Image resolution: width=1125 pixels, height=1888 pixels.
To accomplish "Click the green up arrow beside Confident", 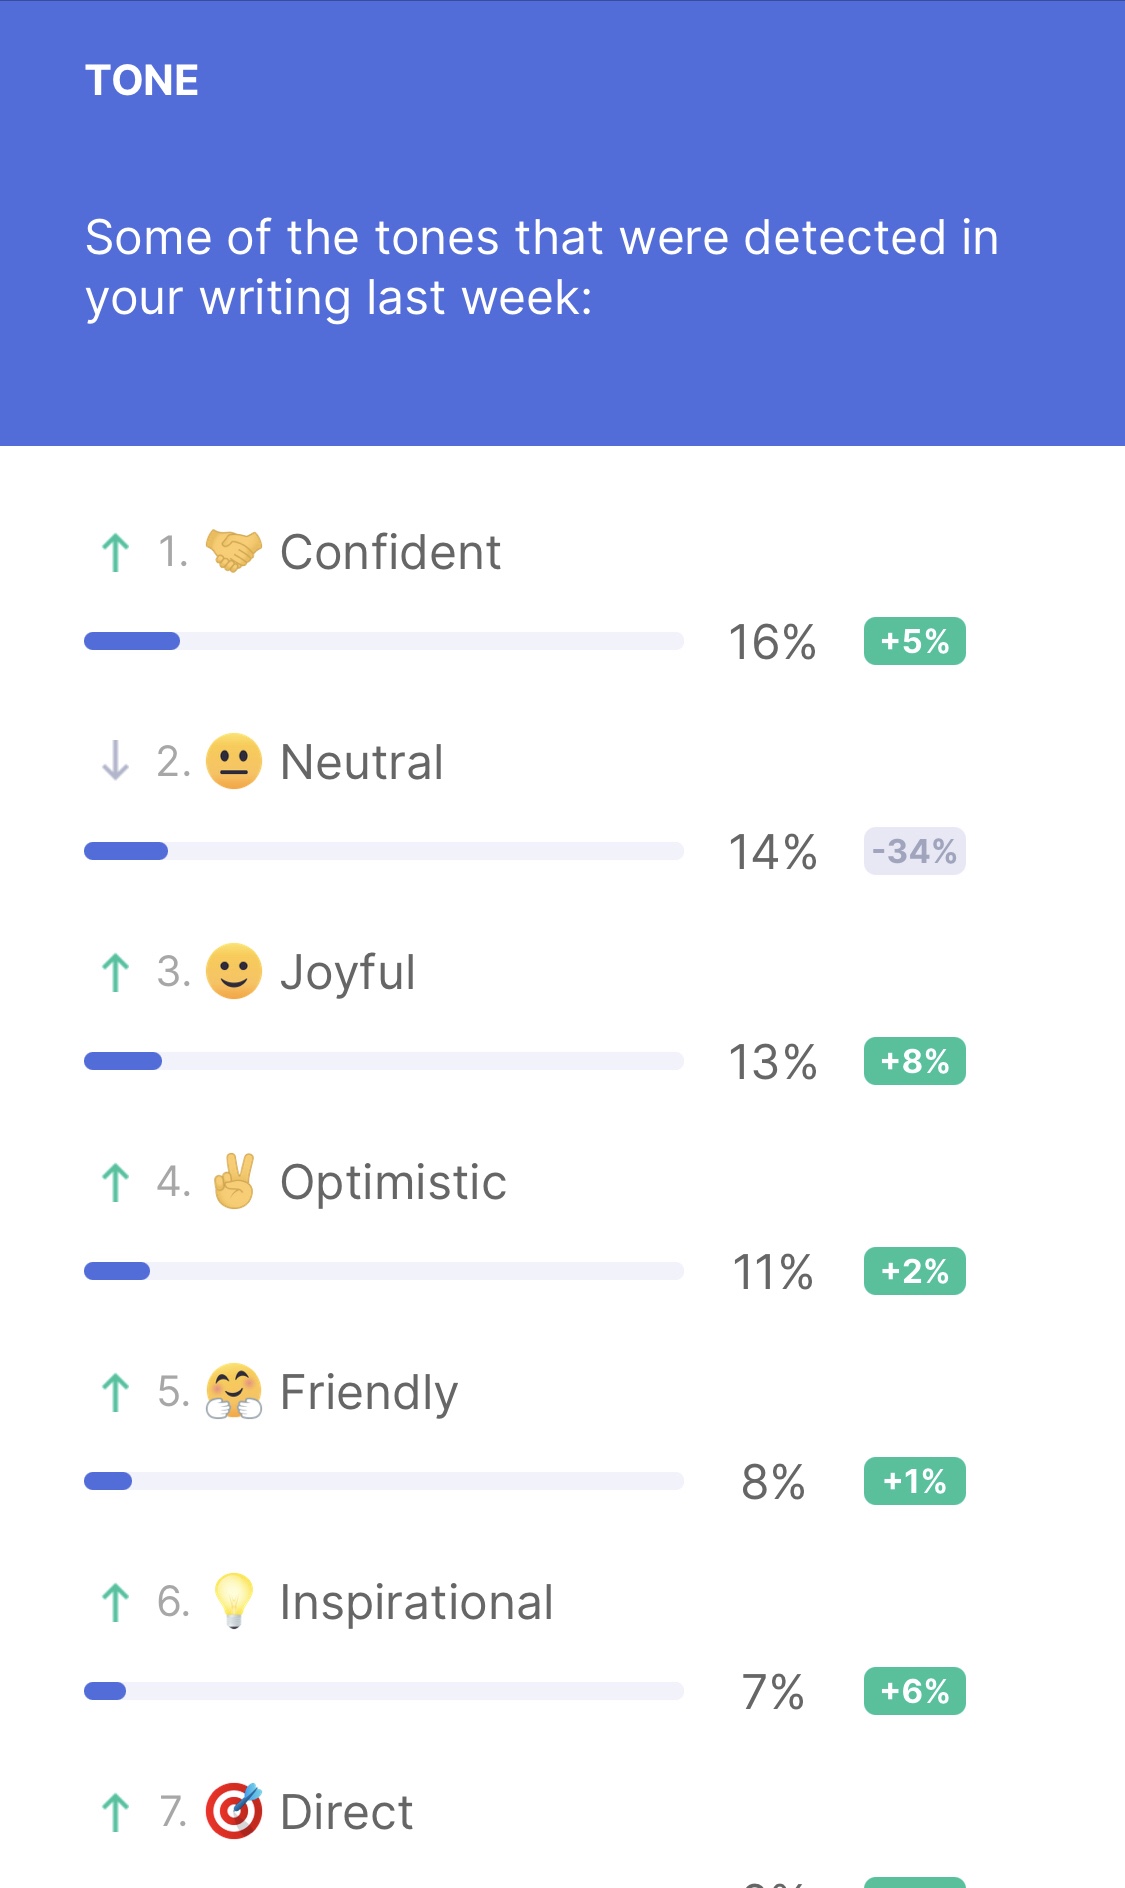I will point(116,552).
